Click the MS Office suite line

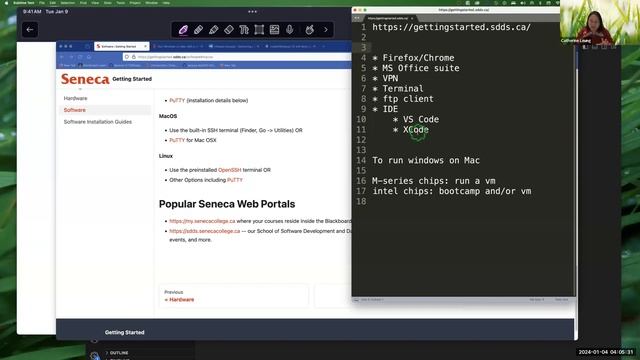416,68
